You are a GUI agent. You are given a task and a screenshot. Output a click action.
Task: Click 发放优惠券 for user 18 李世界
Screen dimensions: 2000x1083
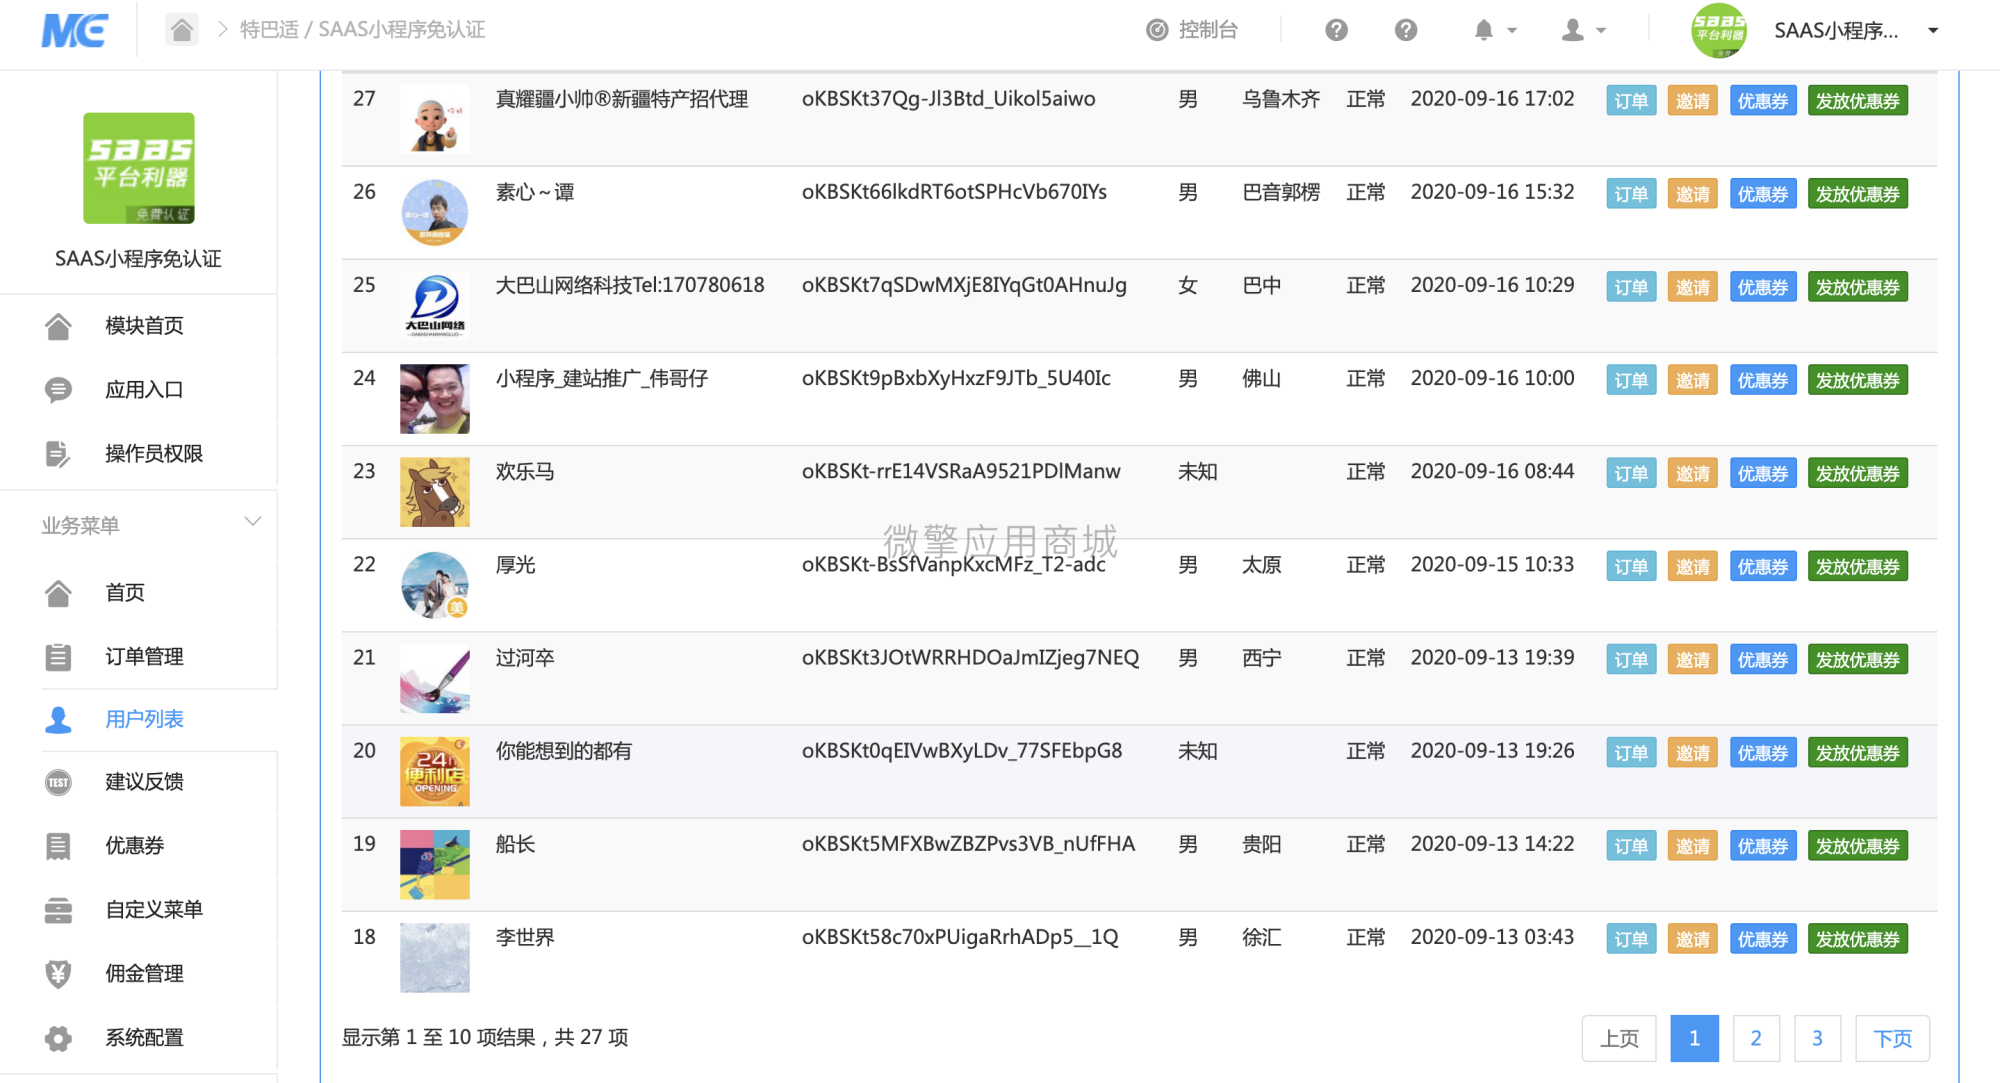coord(1858,939)
